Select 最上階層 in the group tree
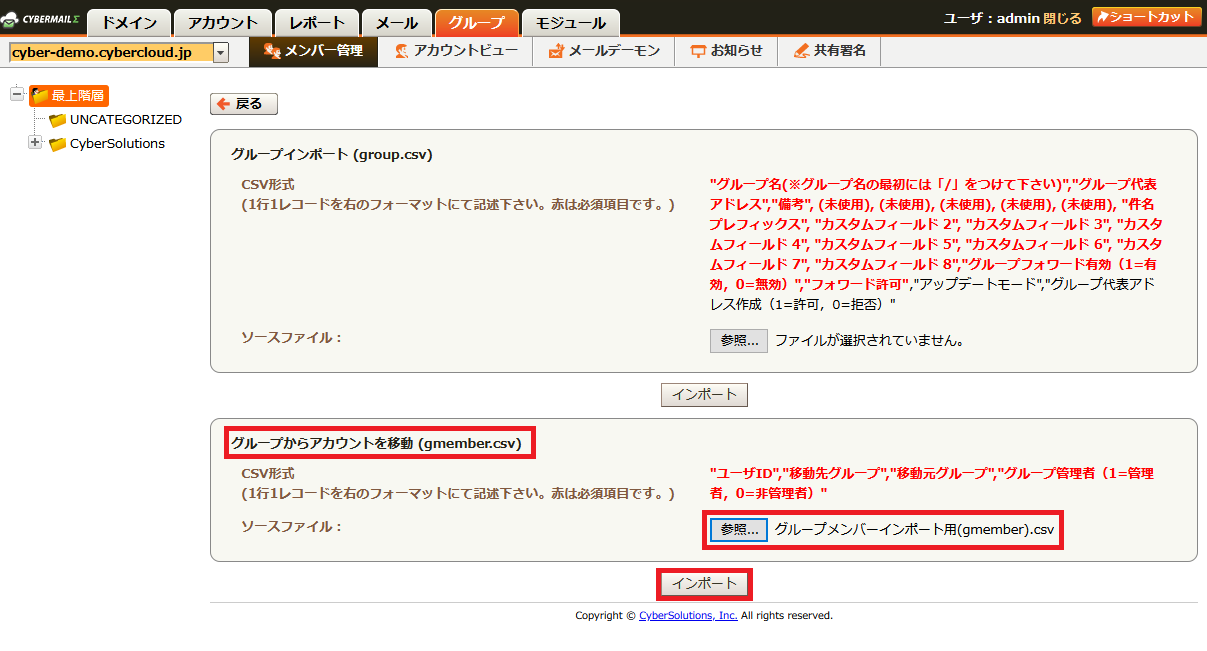Screen dimensions: 1207x651 [x=77, y=96]
